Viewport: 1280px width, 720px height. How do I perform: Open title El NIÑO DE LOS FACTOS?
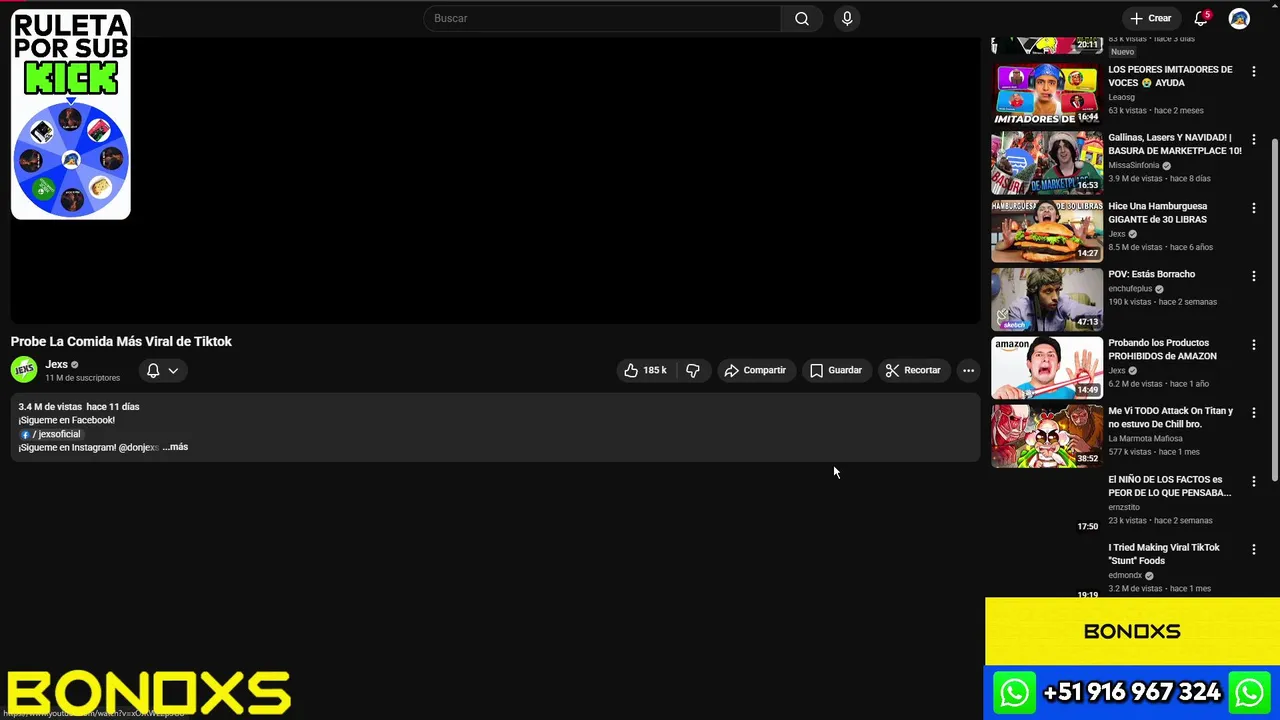(1169, 486)
